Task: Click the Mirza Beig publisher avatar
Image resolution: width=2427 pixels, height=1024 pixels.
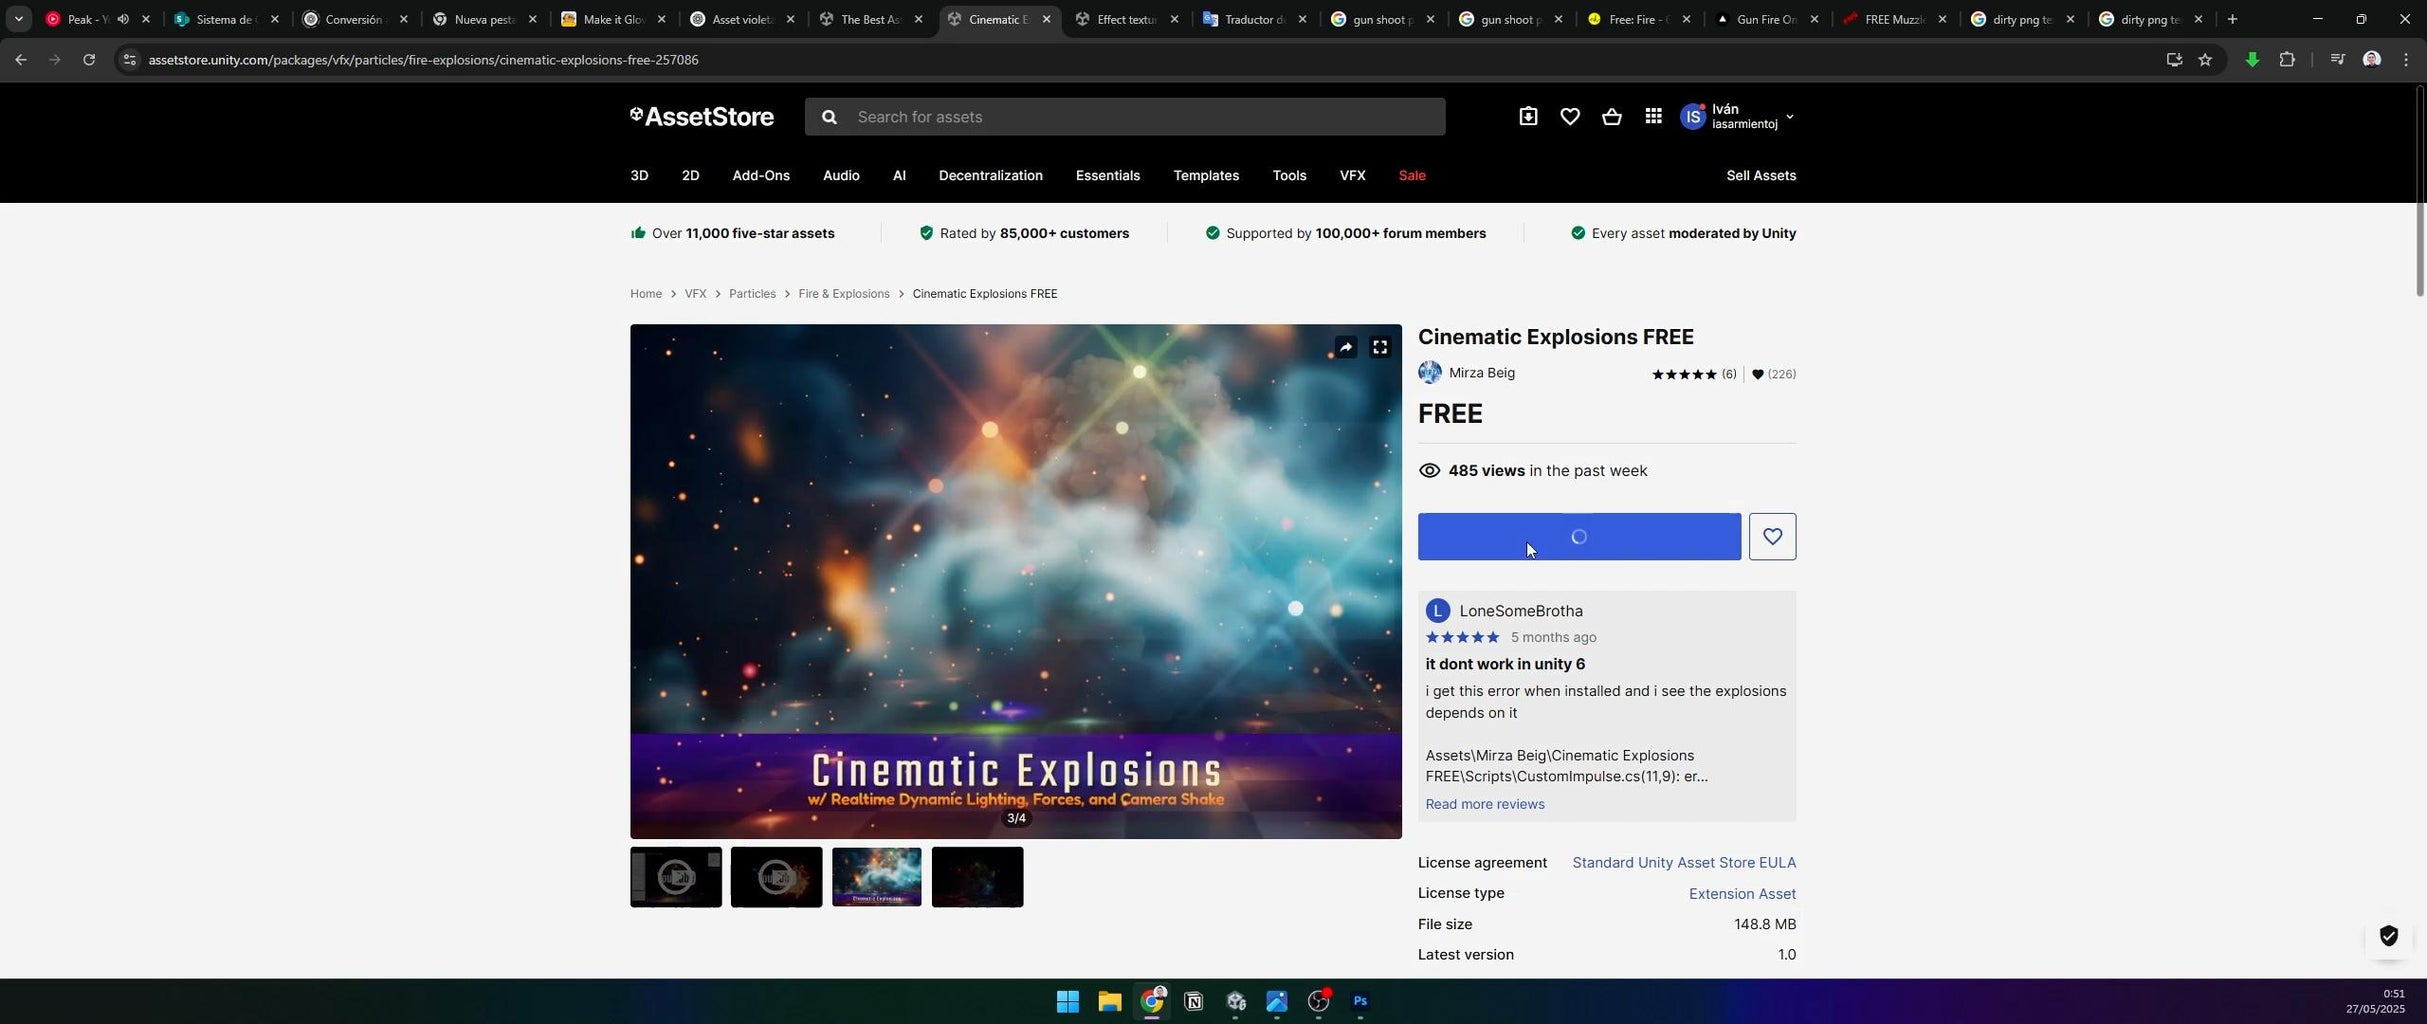Action: tap(1430, 373)
